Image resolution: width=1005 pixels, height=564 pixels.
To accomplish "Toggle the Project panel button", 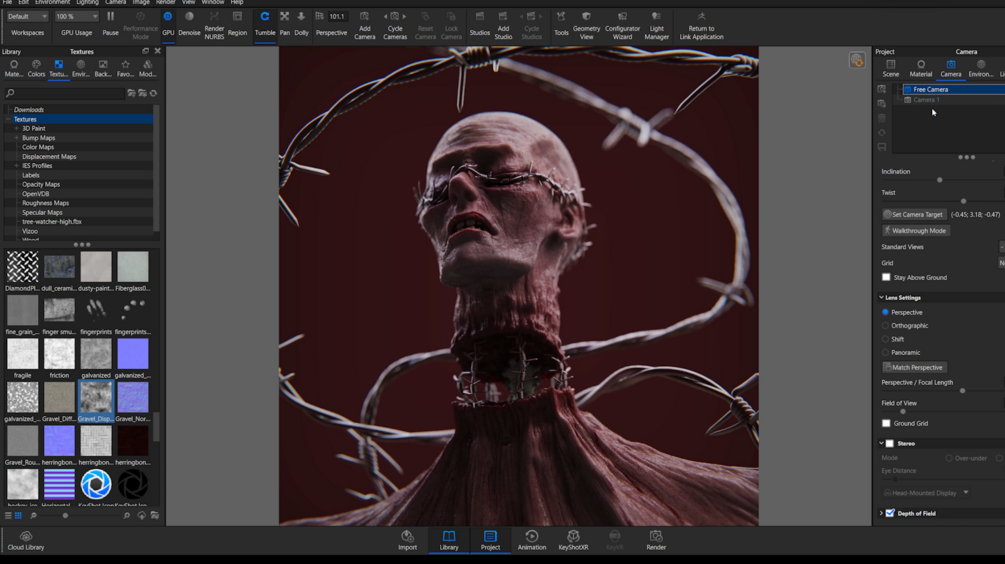I will [490, 540].
